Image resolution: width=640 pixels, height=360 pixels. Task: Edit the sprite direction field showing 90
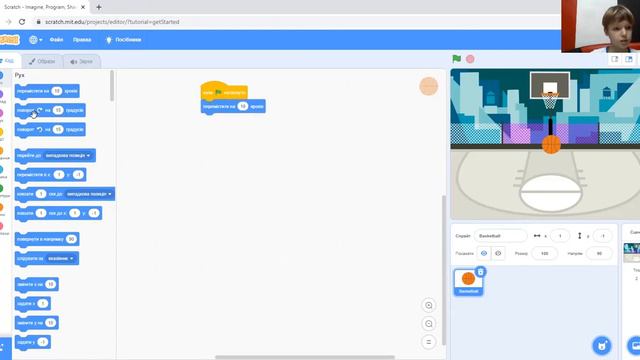point(599,253)
